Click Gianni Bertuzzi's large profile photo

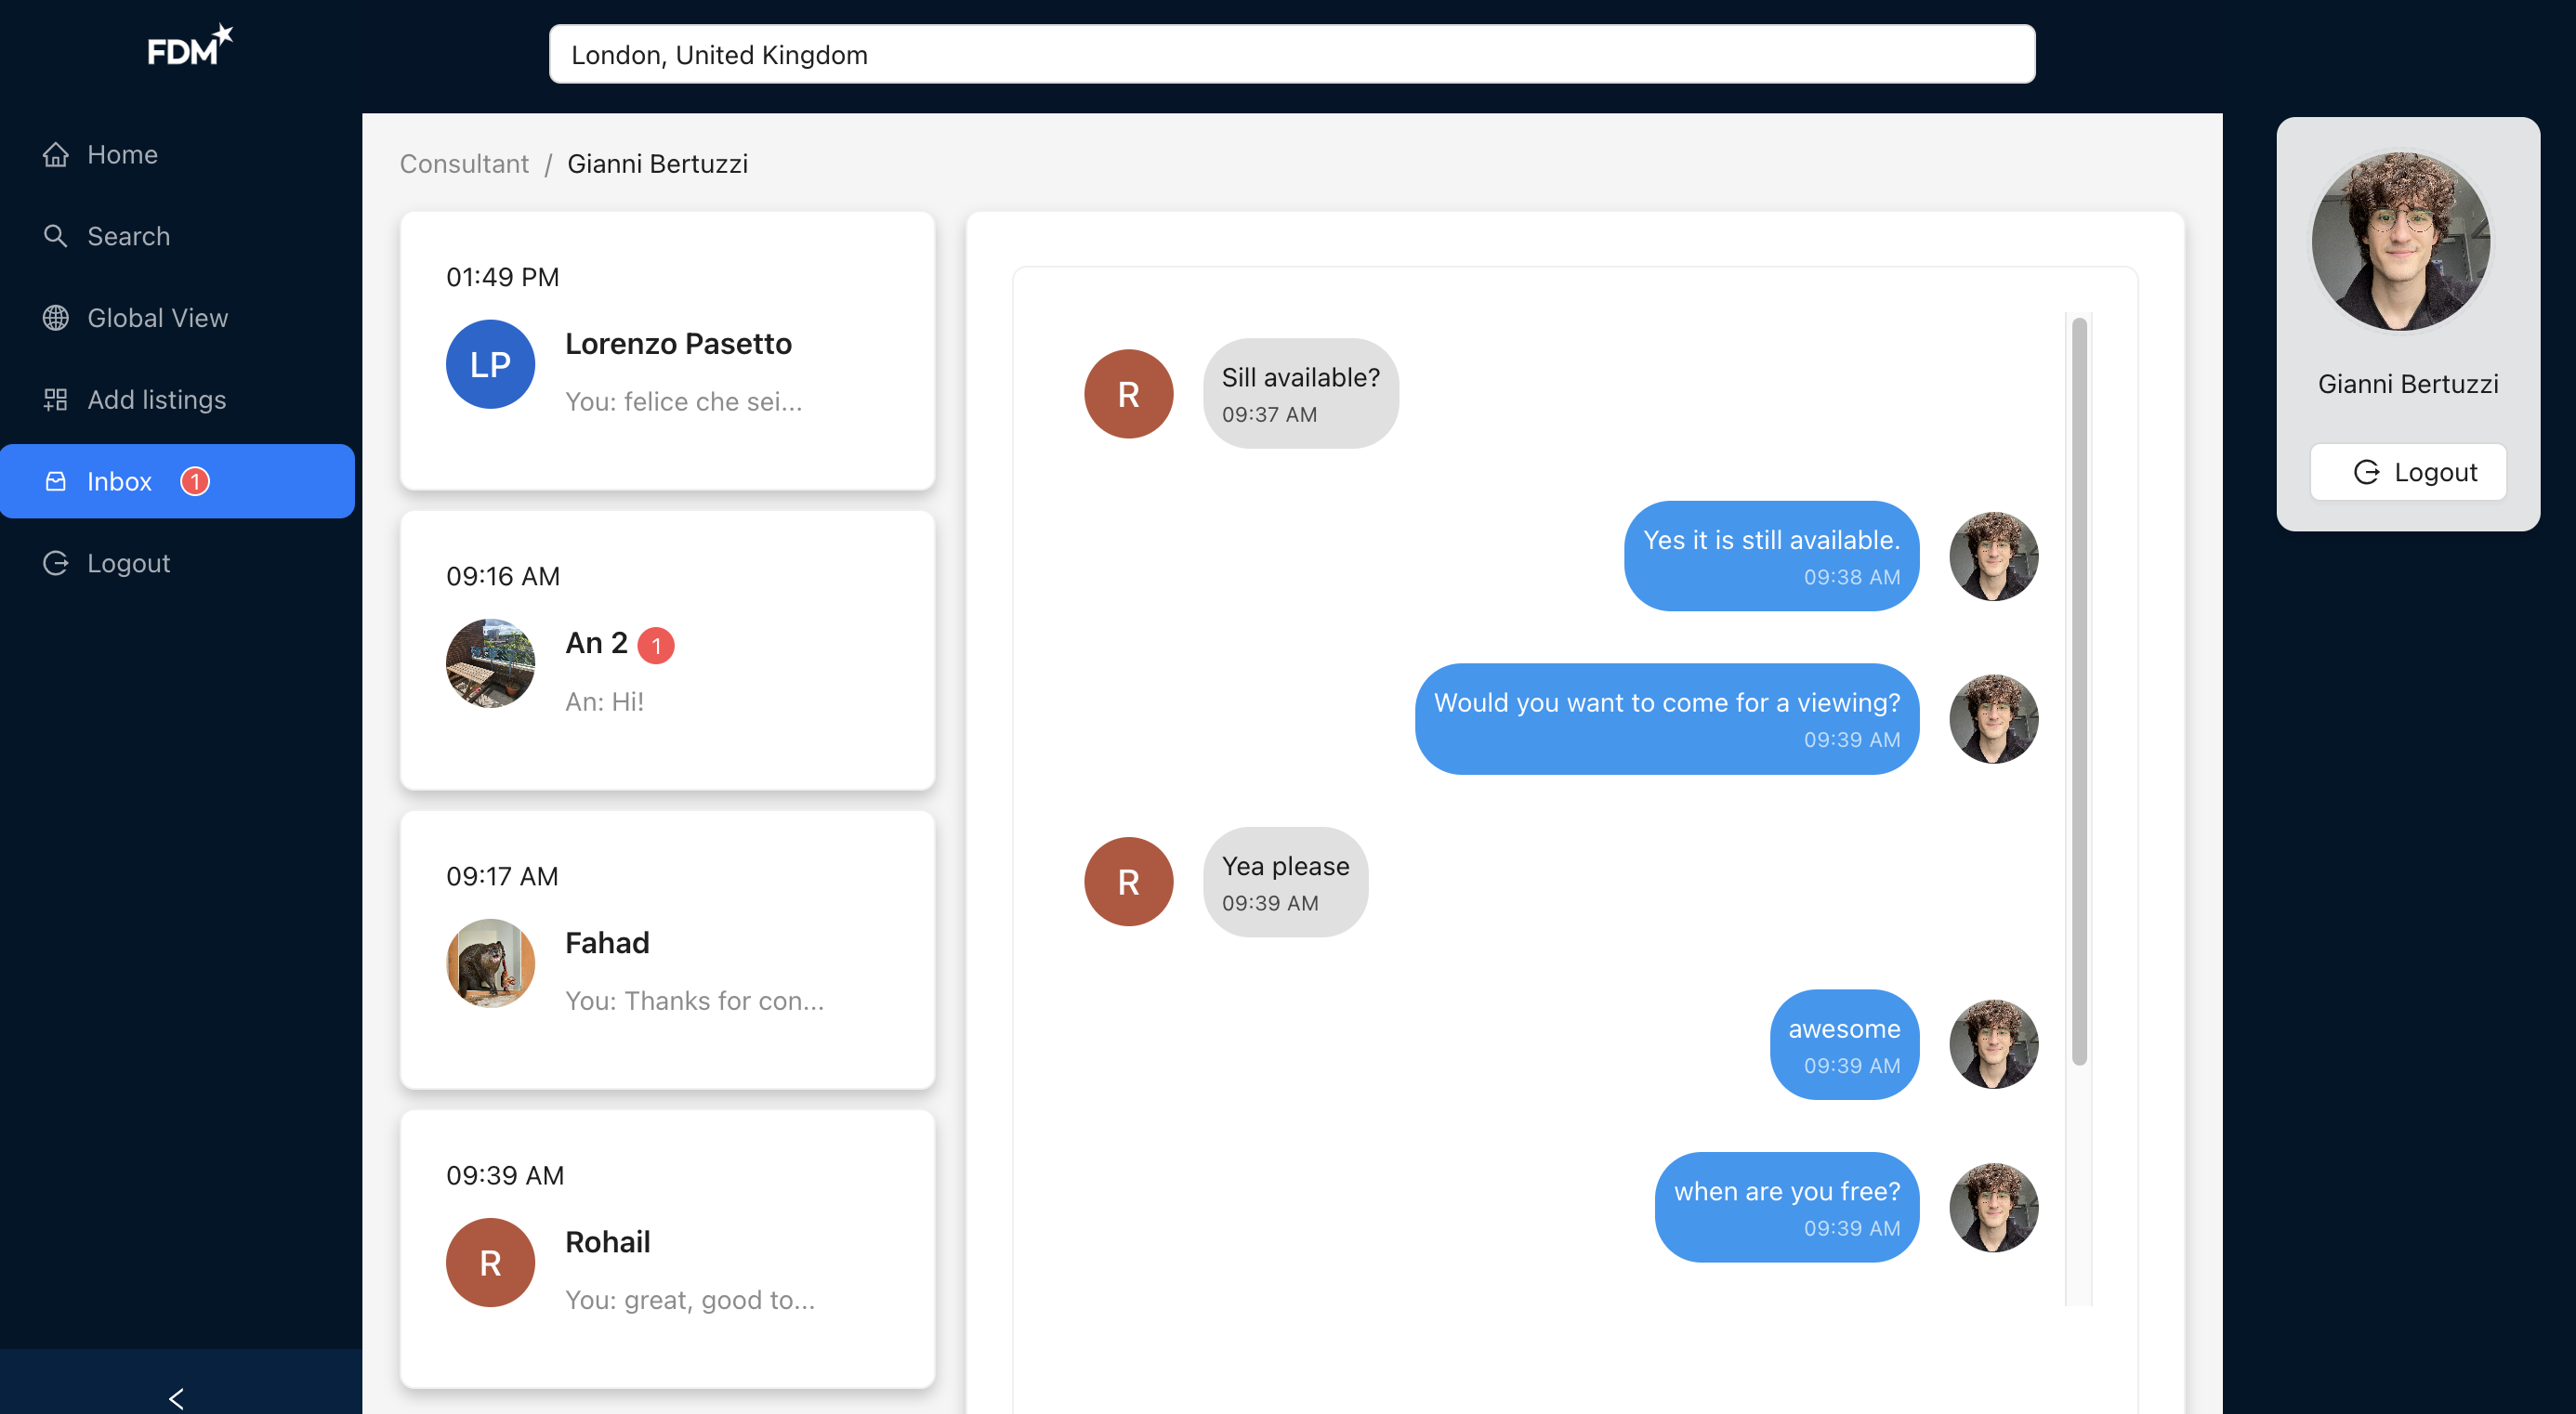(x=2400, y=241)
